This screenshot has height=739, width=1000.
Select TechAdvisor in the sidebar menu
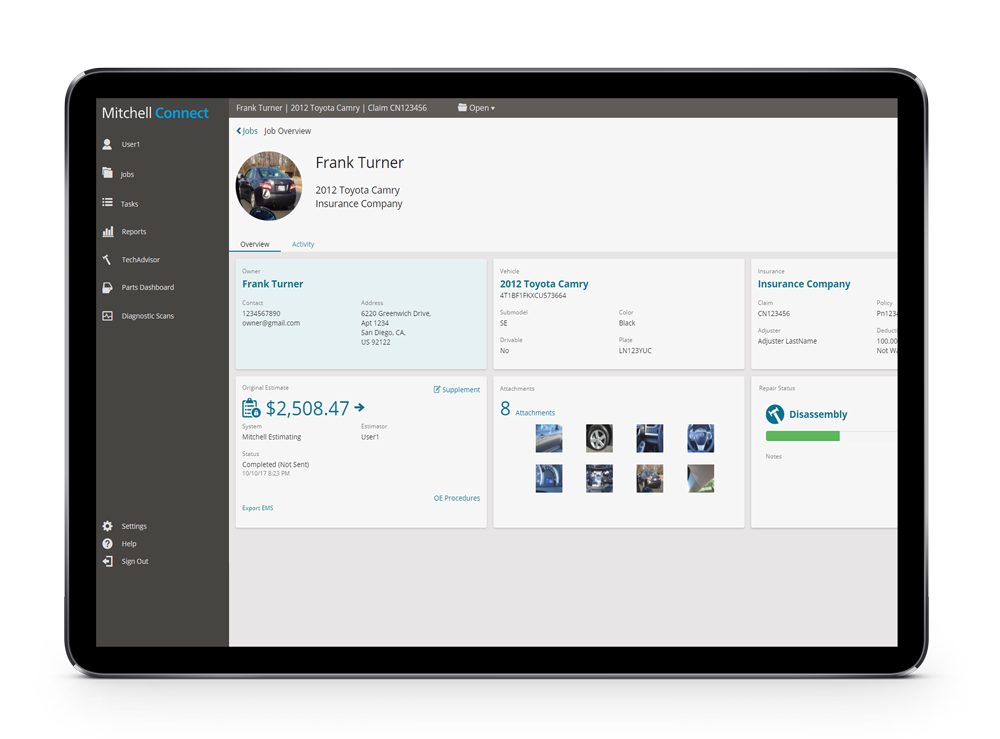[x=140, y=260]
